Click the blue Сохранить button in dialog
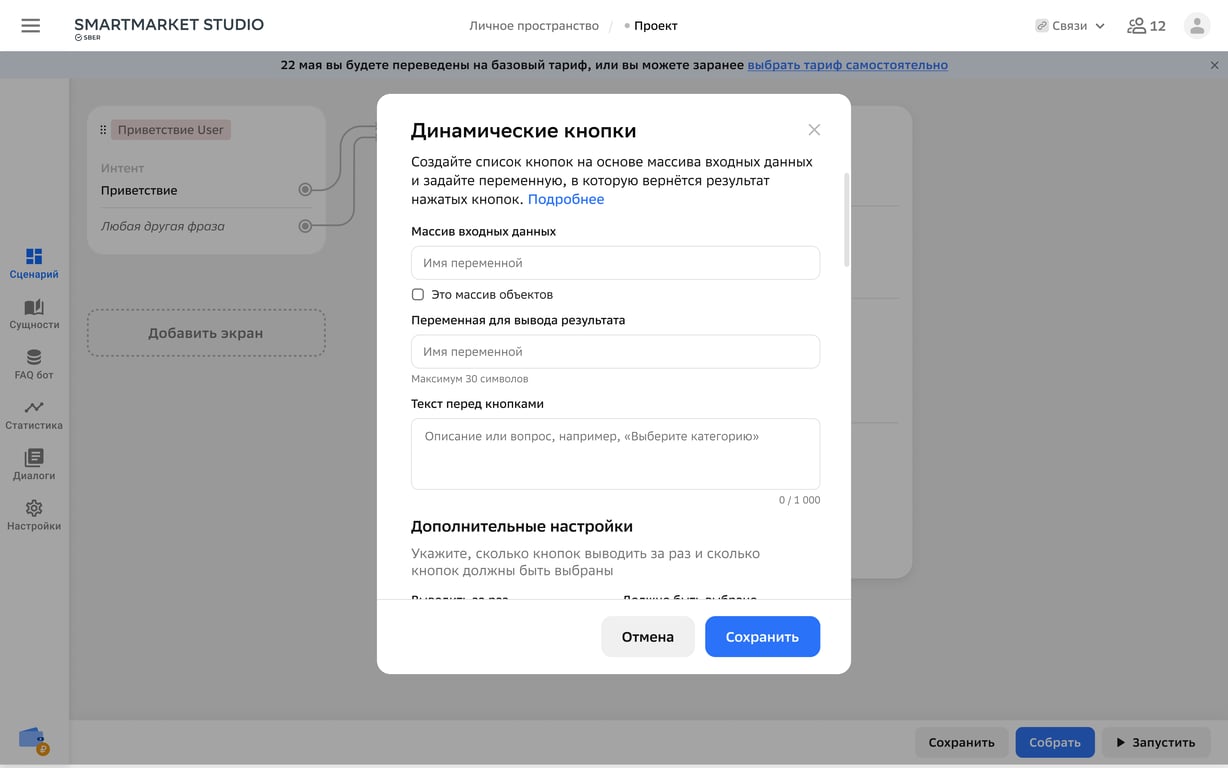The width and height of the screenshot is (1228, 768). (x=762, y=637)
